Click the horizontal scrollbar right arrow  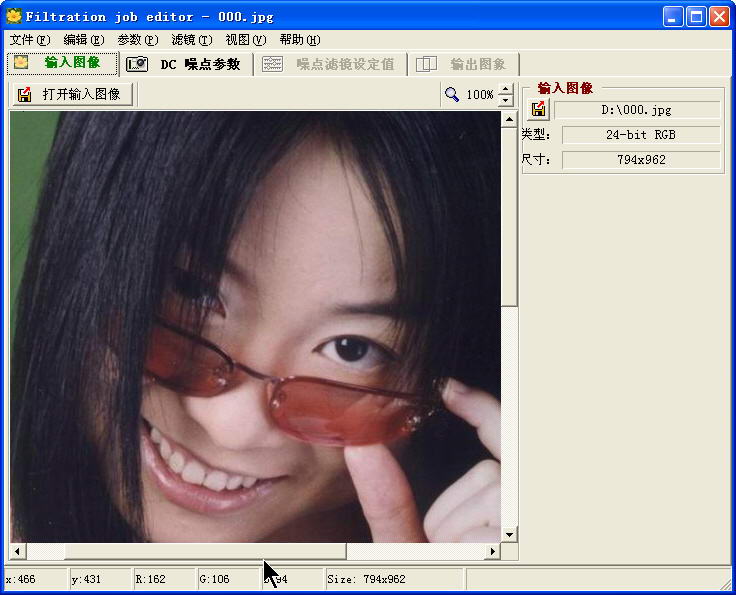pyautogui.click(x=492, y=551)
